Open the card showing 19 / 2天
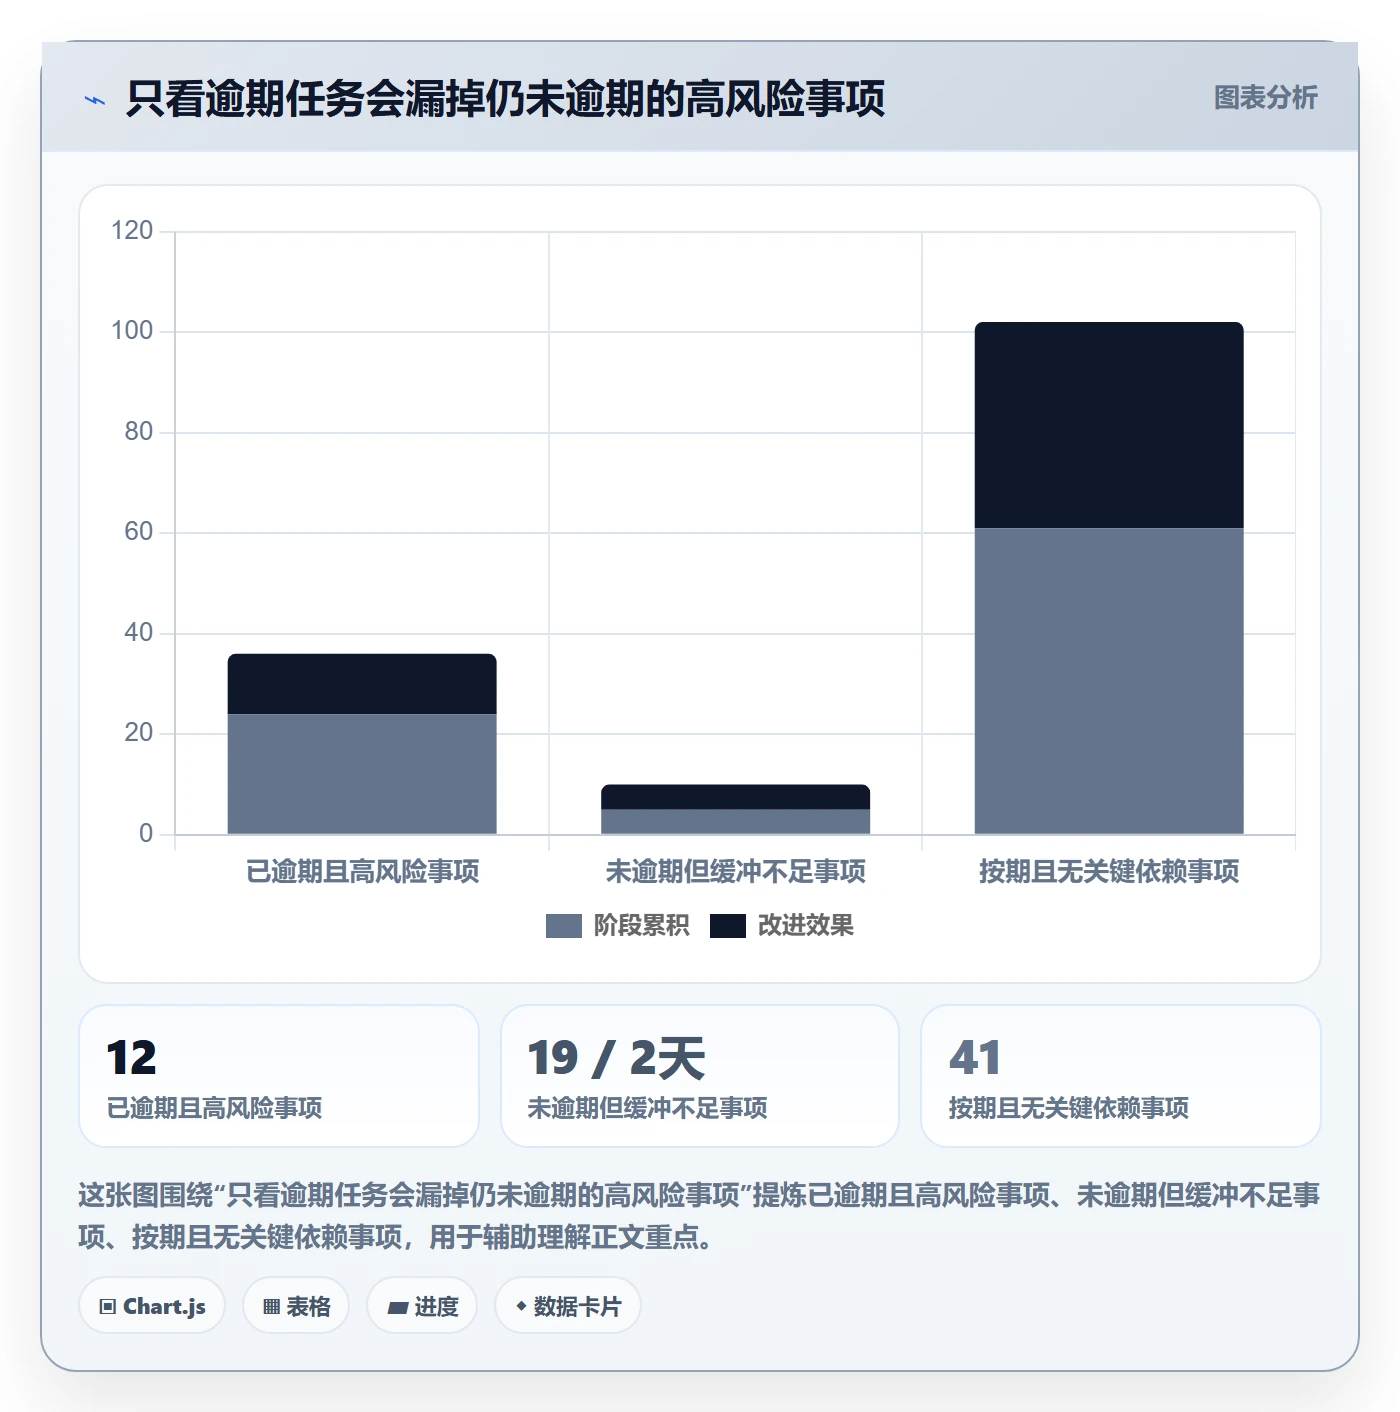The width and height of the screenshot is (1400, 1412). (x=700, y=1076)
